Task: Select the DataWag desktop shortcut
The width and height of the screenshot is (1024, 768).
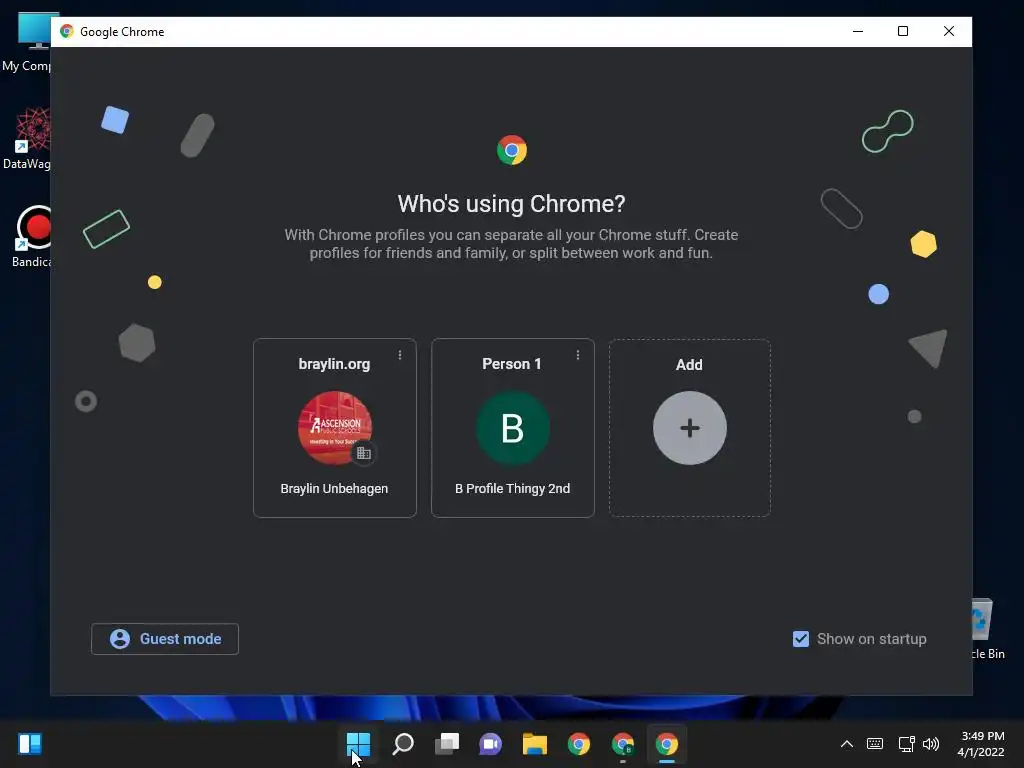Action: point(26,138)
